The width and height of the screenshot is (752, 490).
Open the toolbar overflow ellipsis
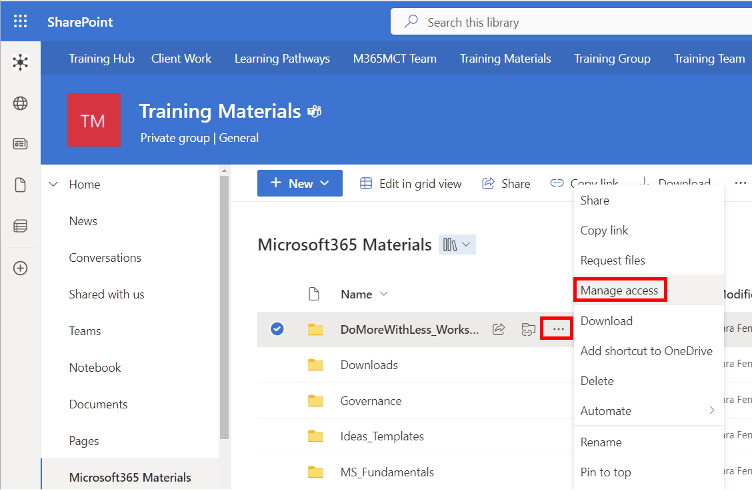(x=740, y=183)
